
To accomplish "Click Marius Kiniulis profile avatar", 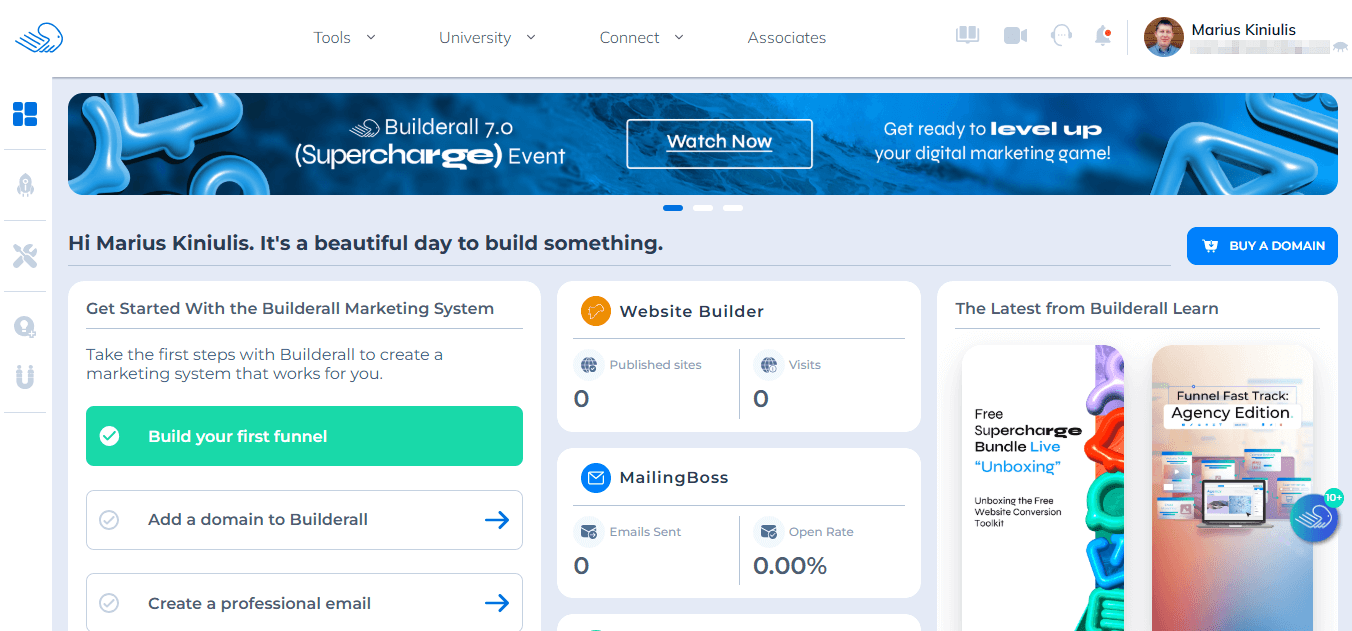I will 1163,37.
